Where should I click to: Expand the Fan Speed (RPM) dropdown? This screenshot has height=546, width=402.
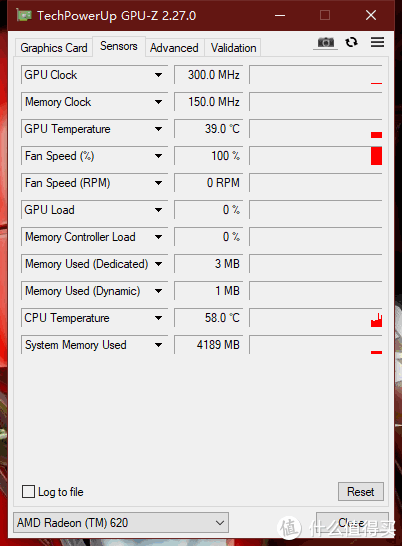[x=159, y=183]
